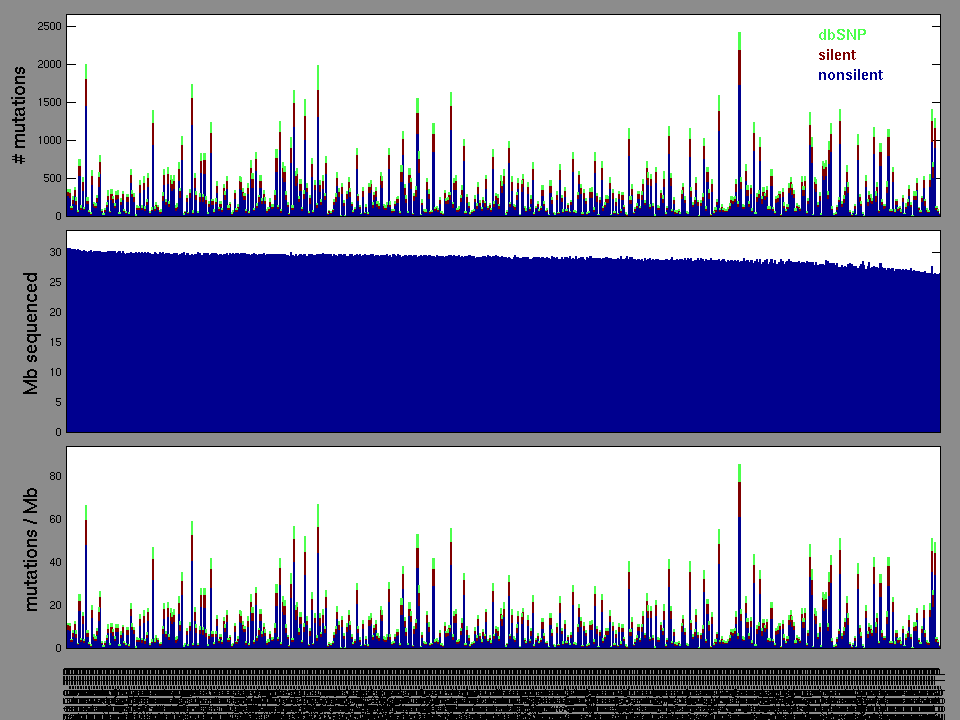Click the 1500 tick on mutations axis
The height and width of the screenshot is (720, 960).
47,102
